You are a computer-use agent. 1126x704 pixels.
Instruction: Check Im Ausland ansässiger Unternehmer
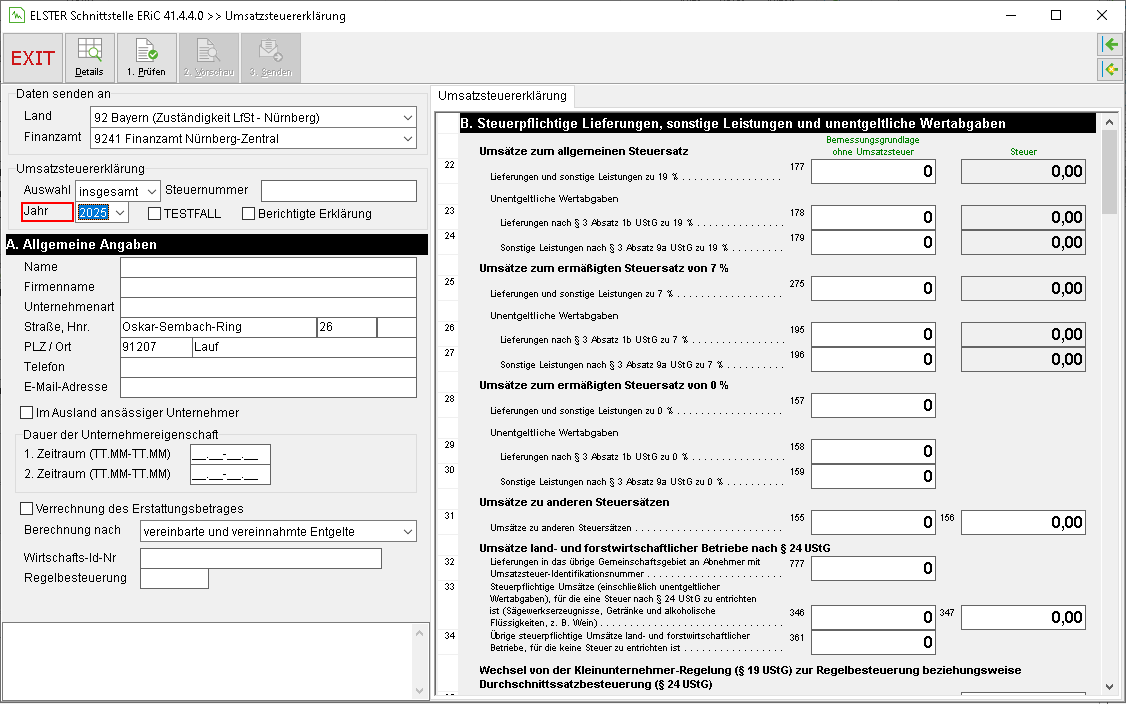coord(27,412)
